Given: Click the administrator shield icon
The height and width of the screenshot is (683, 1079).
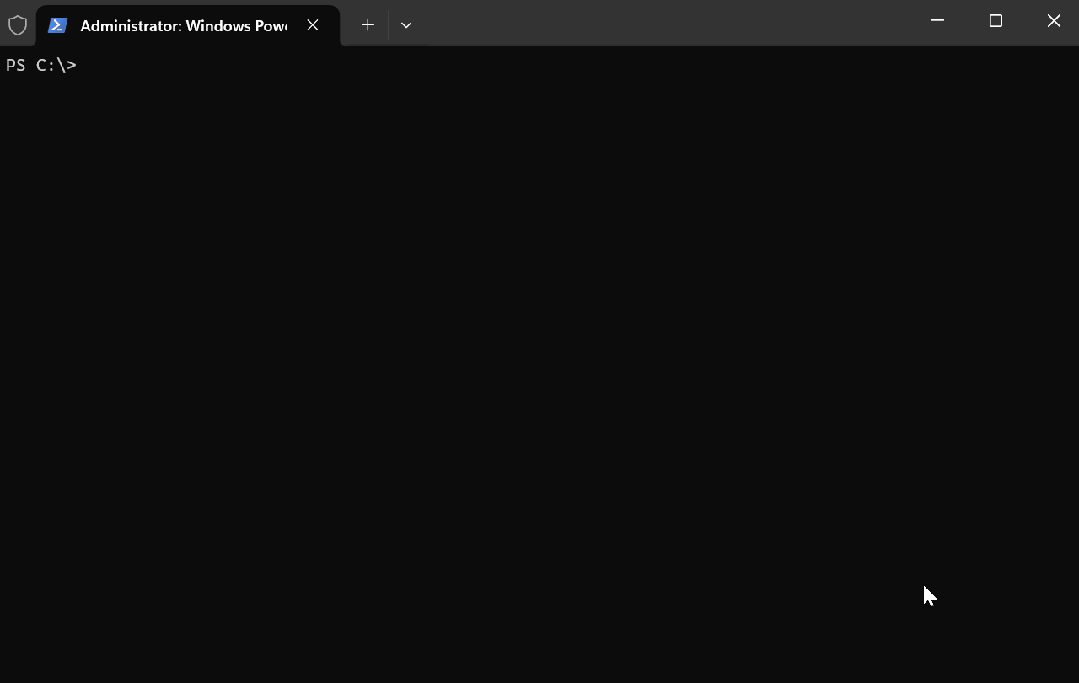Looking at the screenshot, I should coord(17,25).
